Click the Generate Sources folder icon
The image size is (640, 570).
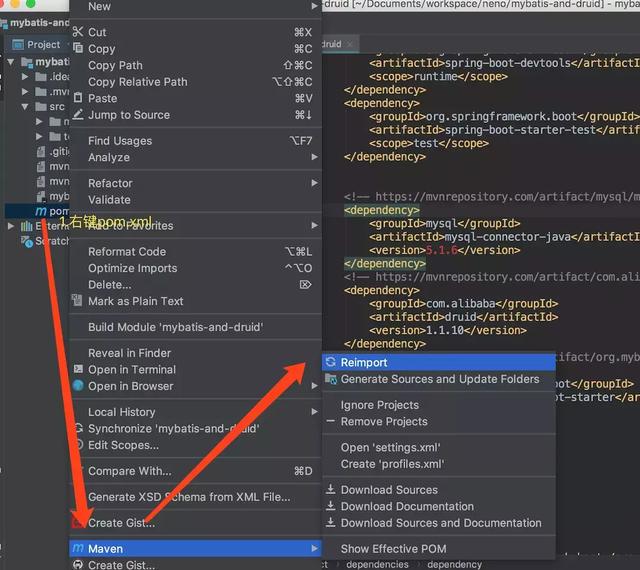click(x=331, y=379)
